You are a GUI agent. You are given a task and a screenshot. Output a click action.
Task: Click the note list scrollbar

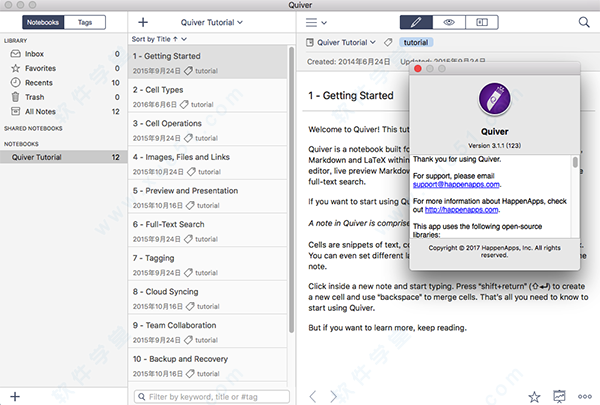(292, 189)
